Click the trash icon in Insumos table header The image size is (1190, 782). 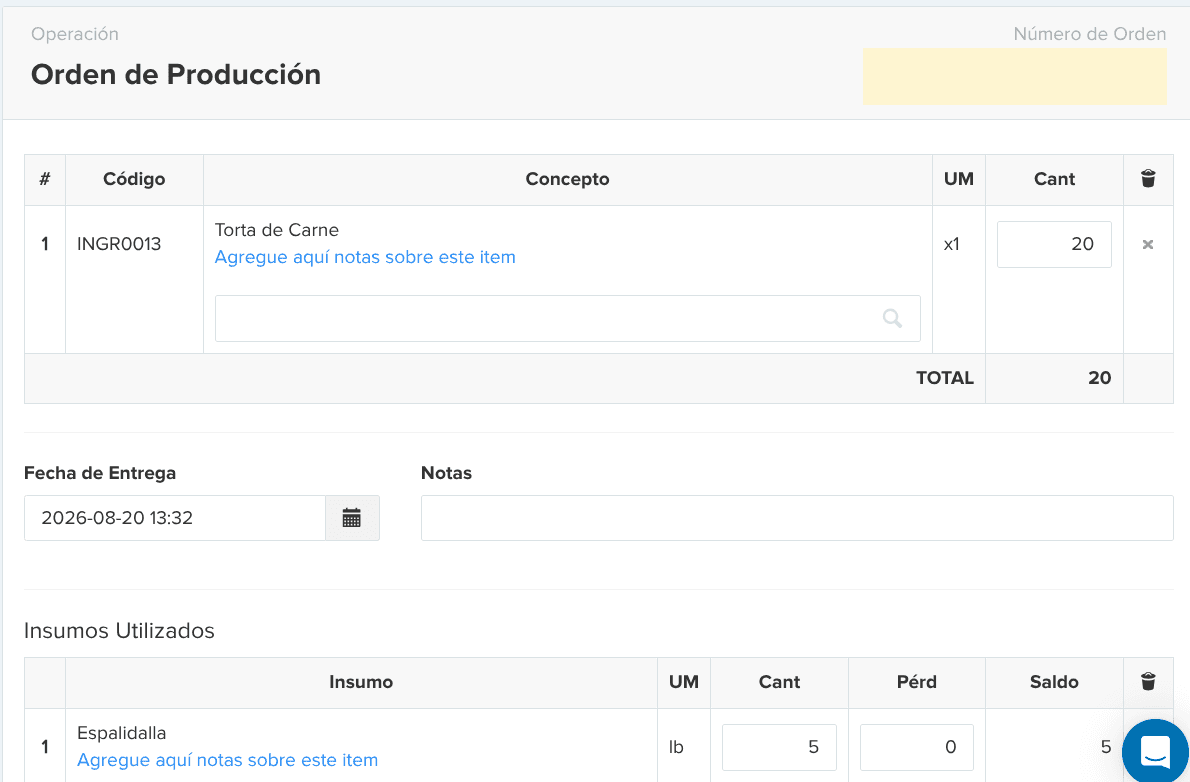click(x=1148, y=682)
